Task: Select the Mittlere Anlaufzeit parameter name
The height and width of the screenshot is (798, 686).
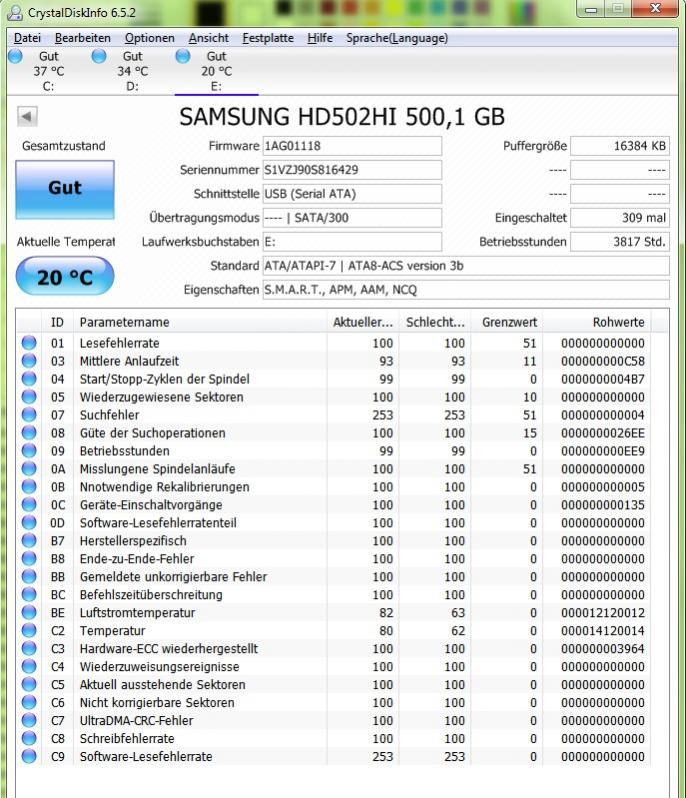Action: click(x=129, y=361)
